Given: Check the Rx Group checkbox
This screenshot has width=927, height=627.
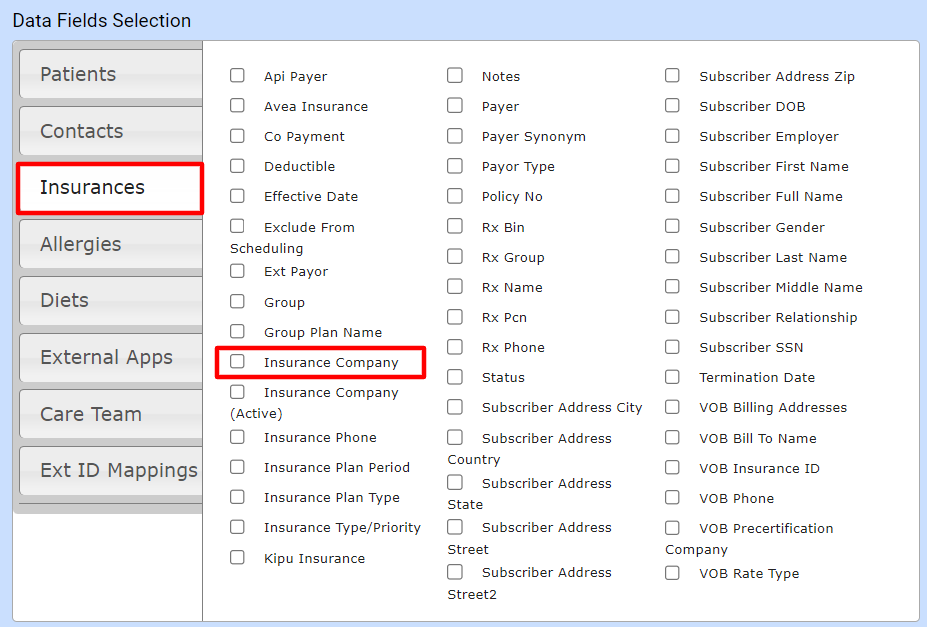Looking at the screenshot, I should (455, 257).
